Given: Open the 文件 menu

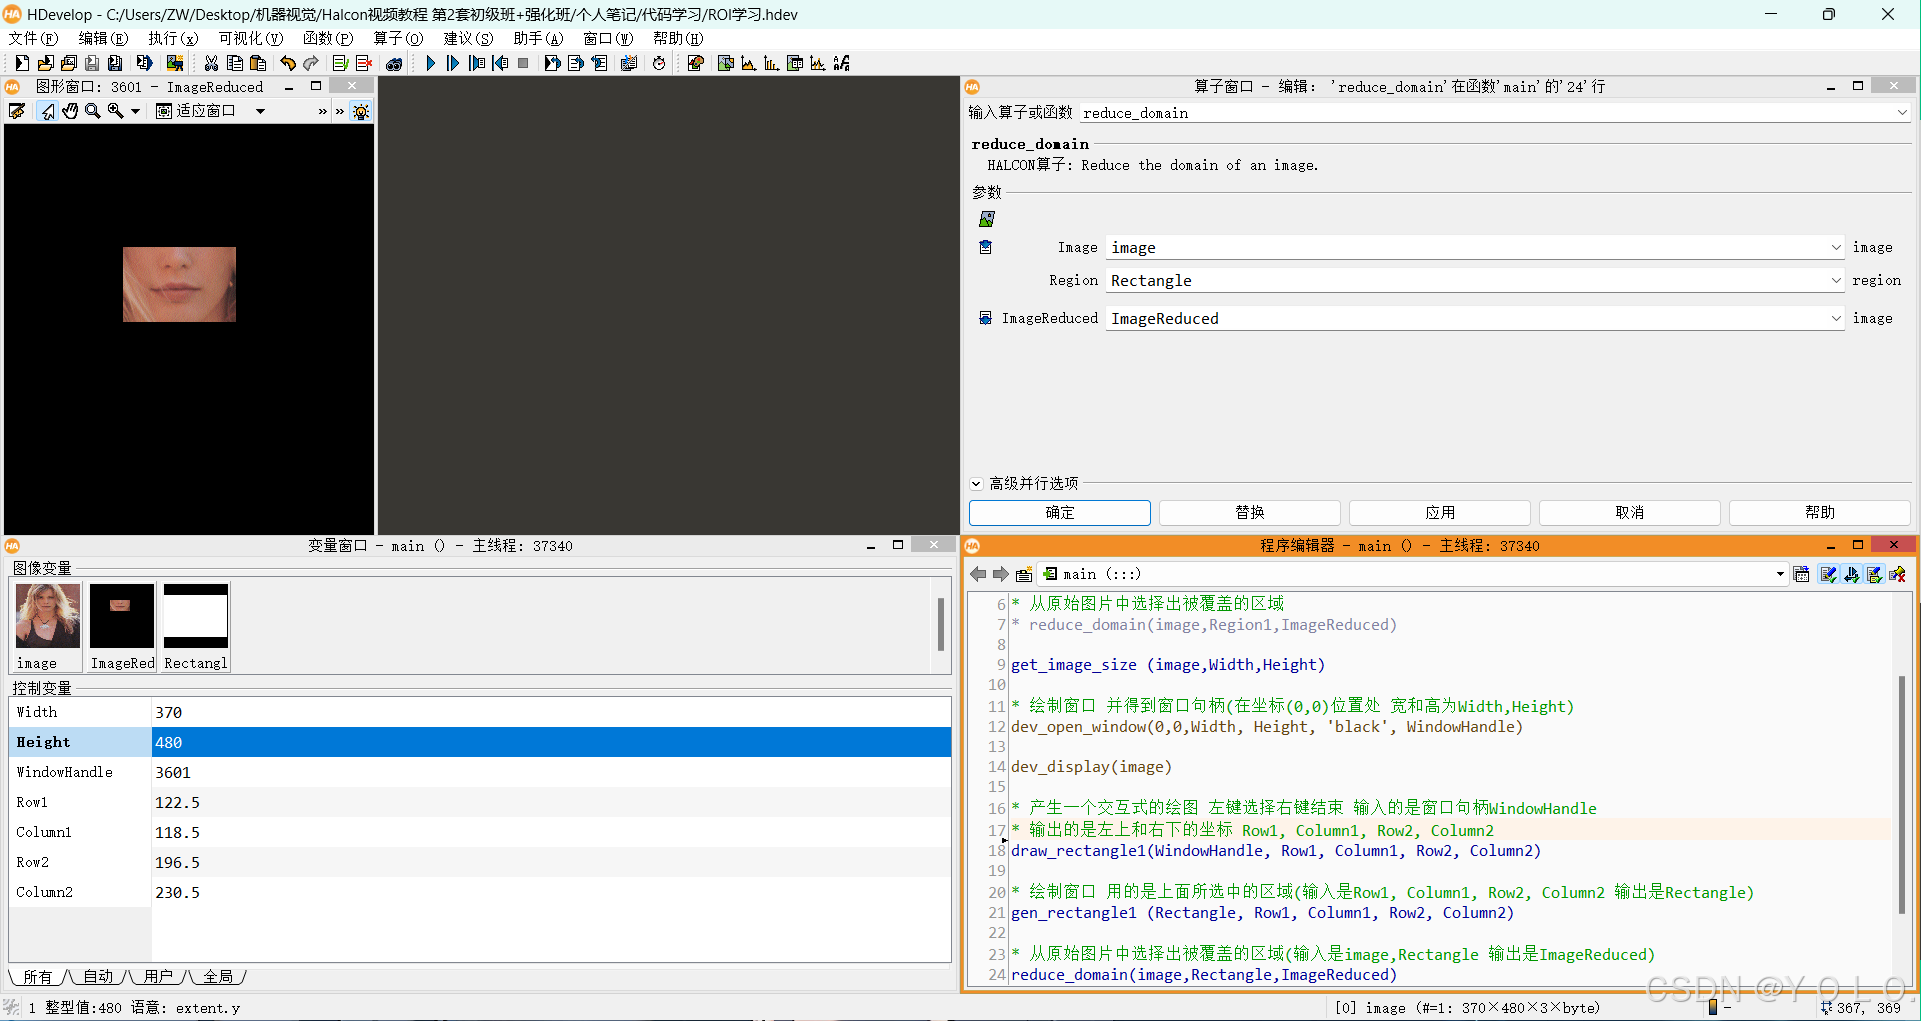Looking at the screenshot, I should click(x=33, y=38).
